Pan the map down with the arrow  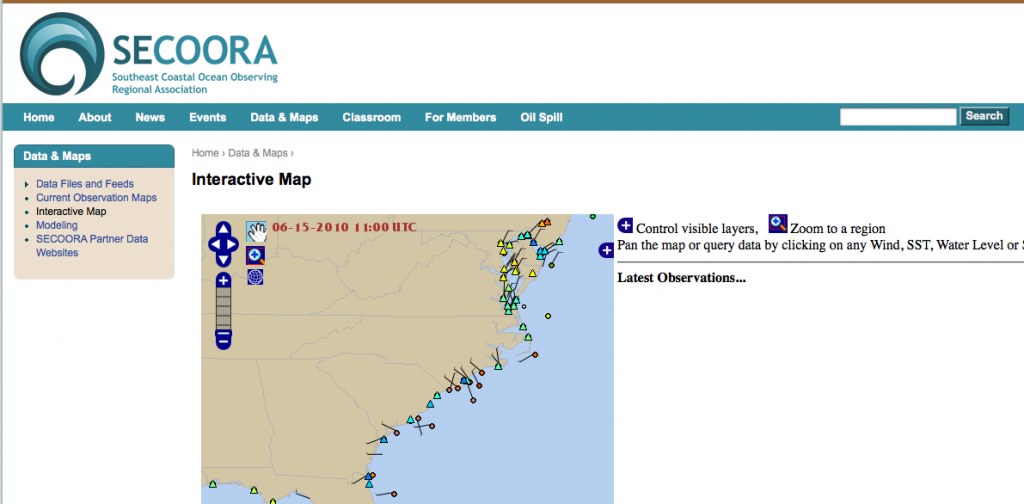point(223,260)
